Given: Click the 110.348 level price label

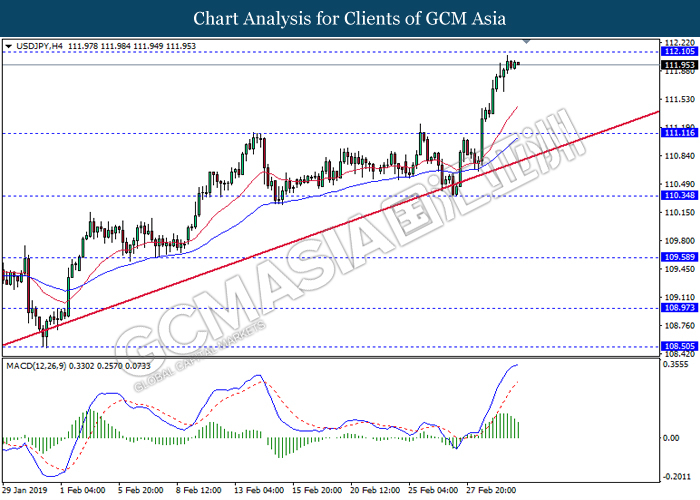Looking at the screenshot, I should 679,196.
